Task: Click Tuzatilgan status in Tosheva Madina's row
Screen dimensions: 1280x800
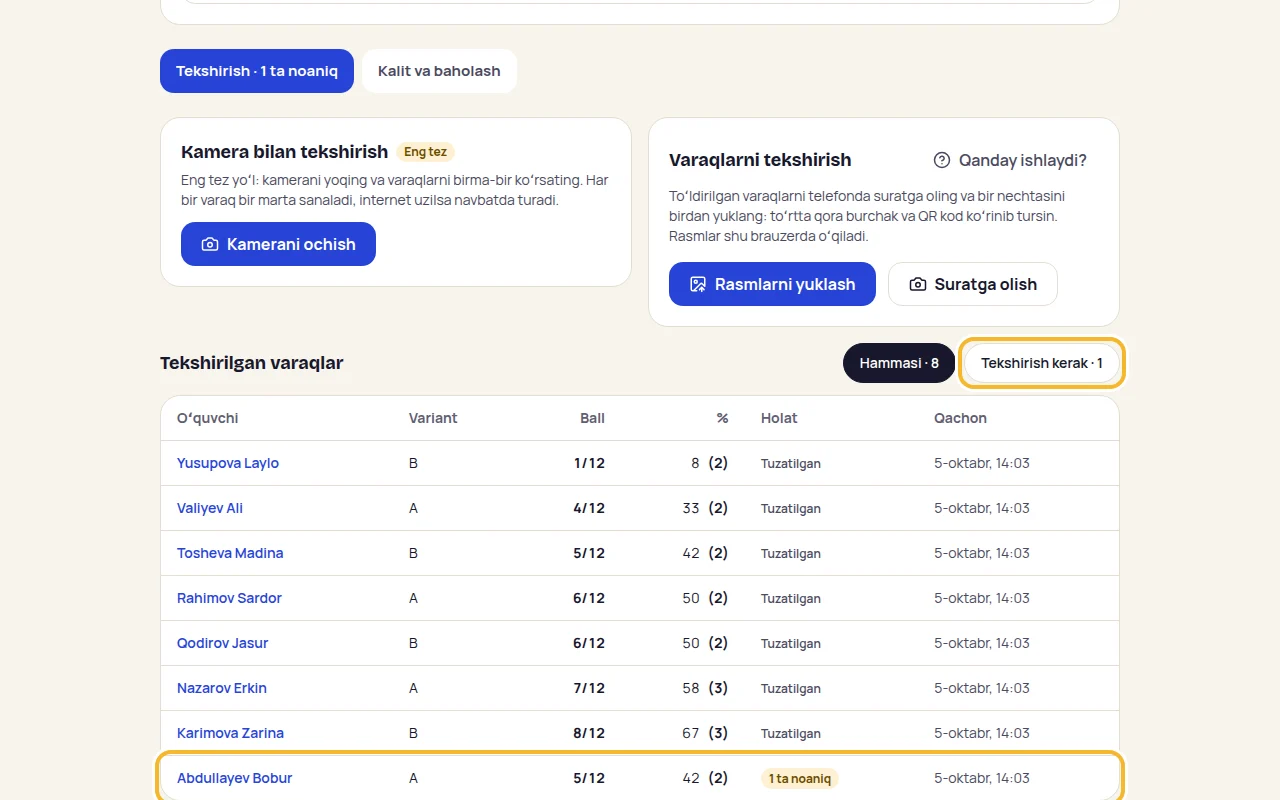Action: [x=791, y=553]
